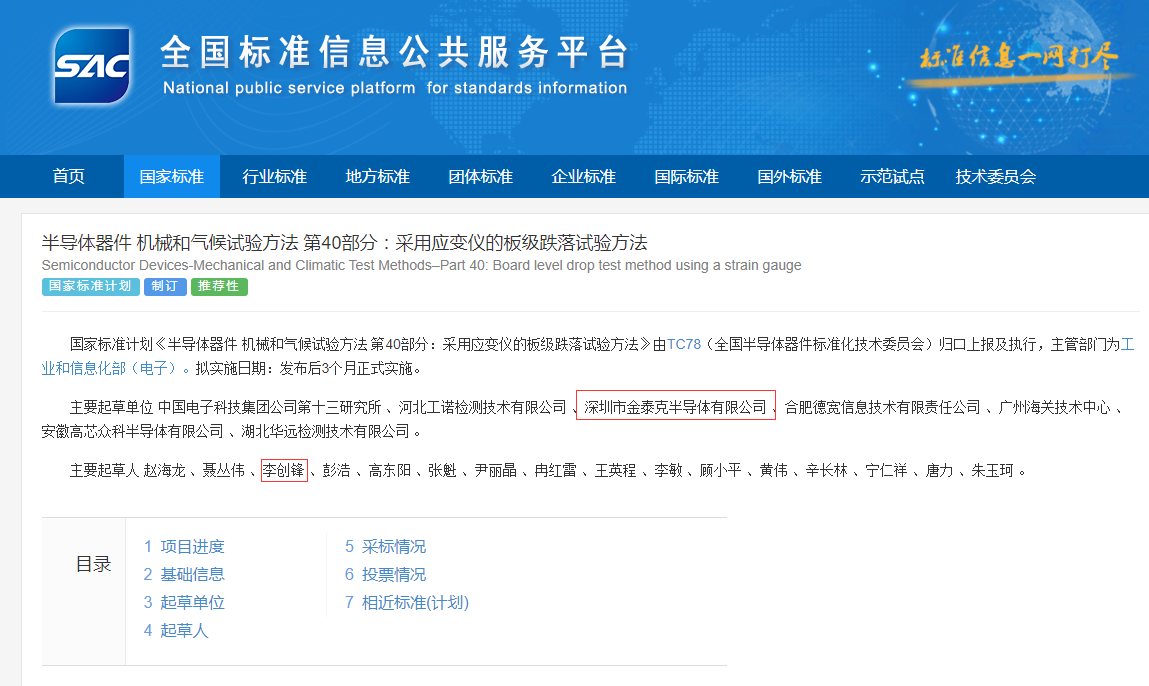Open the 技术委员会 tab
1149x686 pixels.
996,177
